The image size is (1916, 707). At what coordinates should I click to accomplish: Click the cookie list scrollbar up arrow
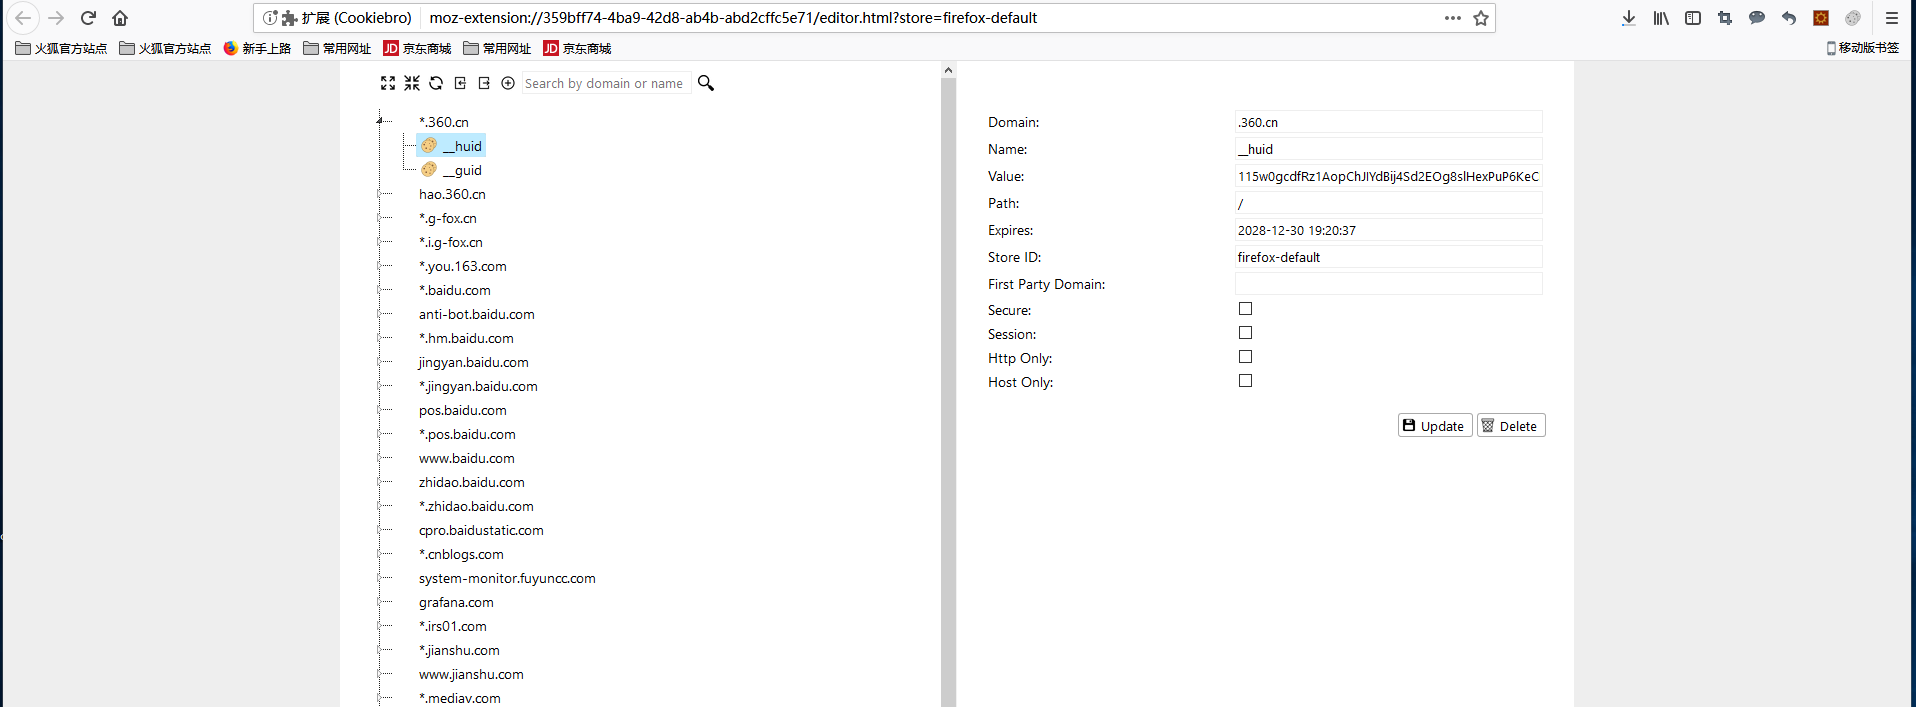pyautogui.click(x=948, y=70)
